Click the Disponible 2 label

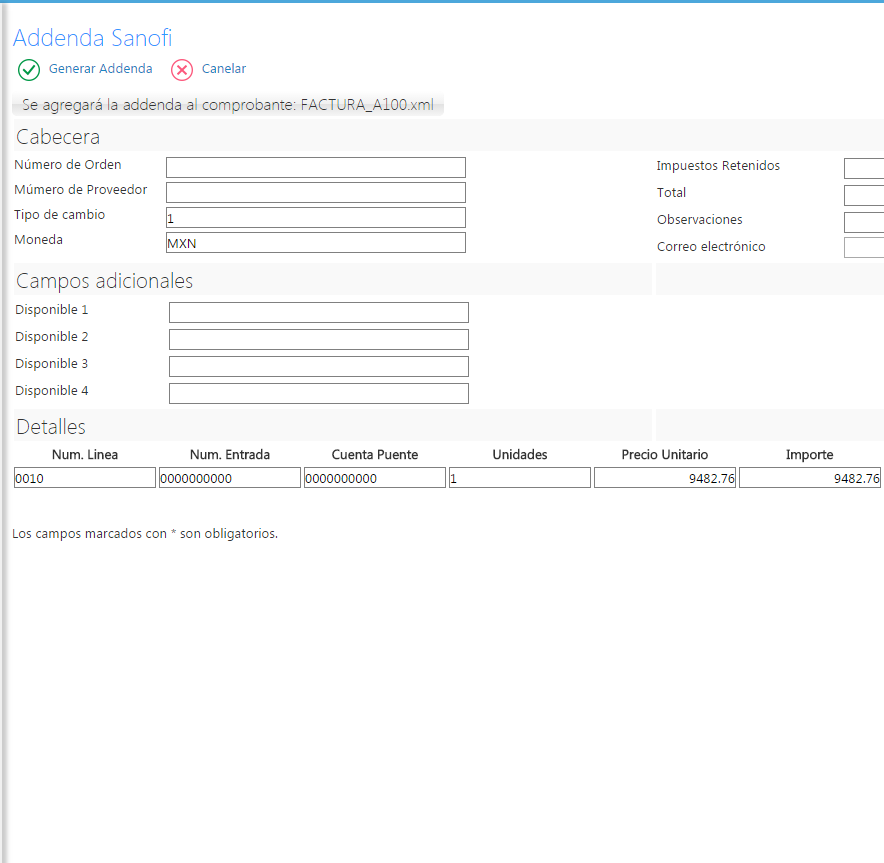point(52,337)
